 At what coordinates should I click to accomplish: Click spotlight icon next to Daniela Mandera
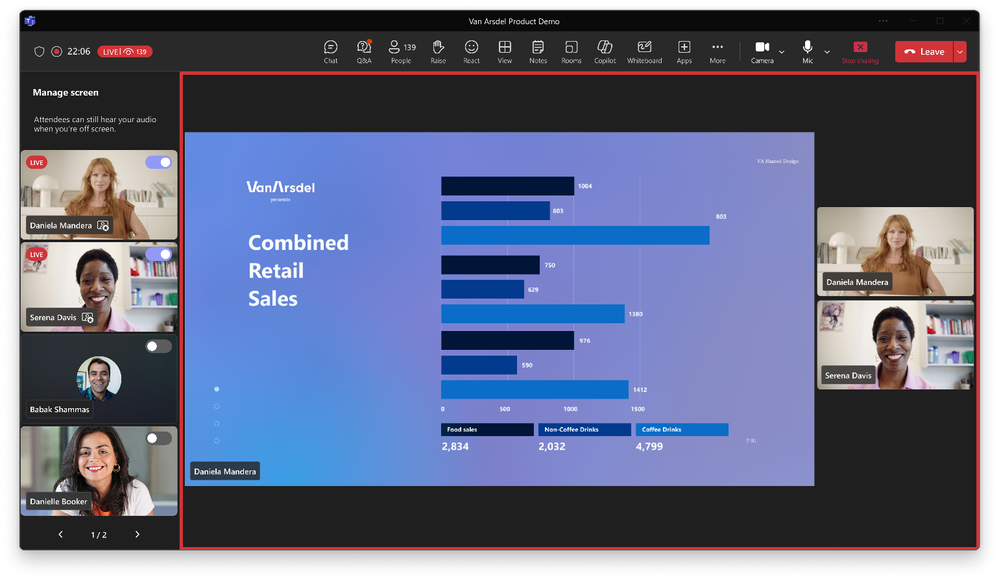point(103,225)
